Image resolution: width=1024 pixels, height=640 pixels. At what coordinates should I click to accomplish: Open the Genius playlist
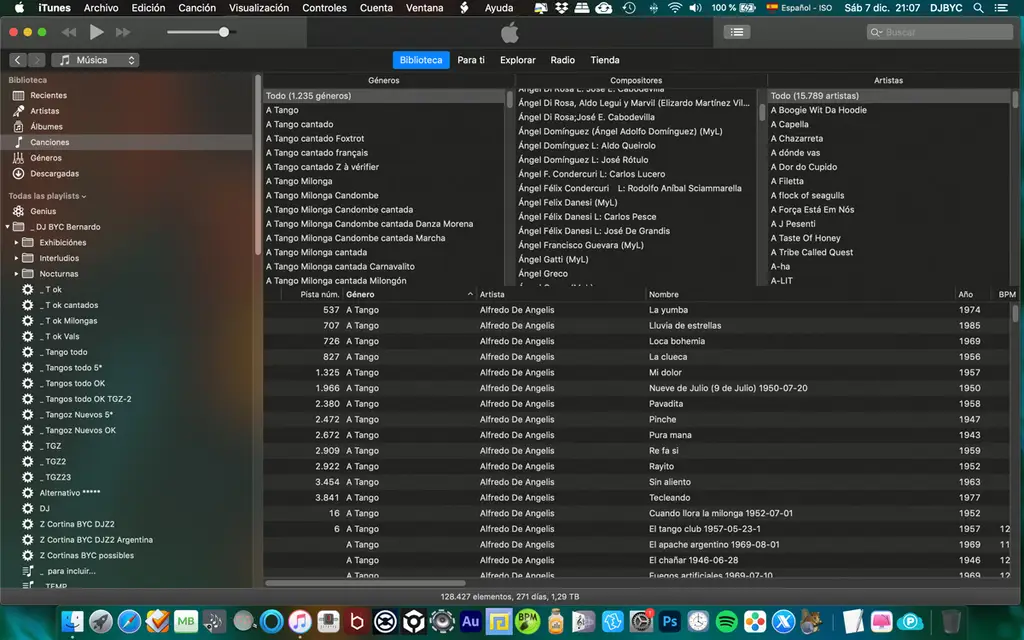coord(43,211)
